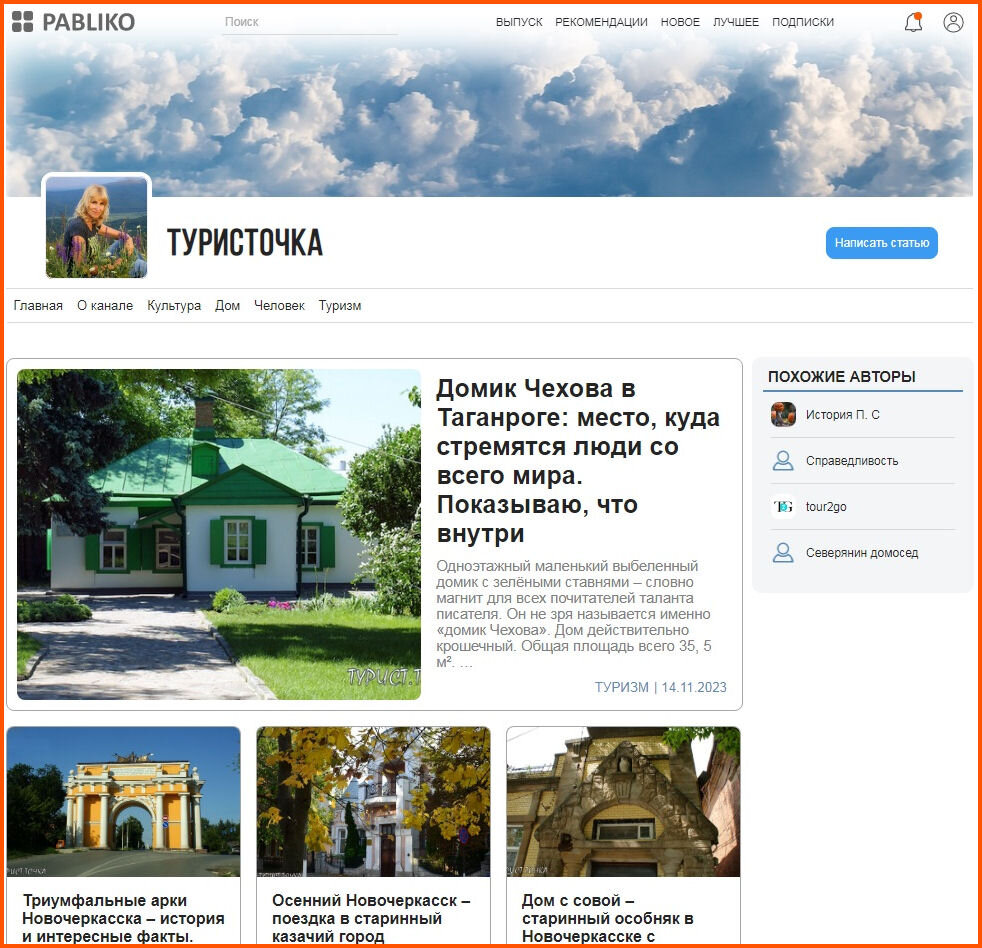Select РЕКОМЕНДАЦИИ in the top navigation

pos(601,21)
